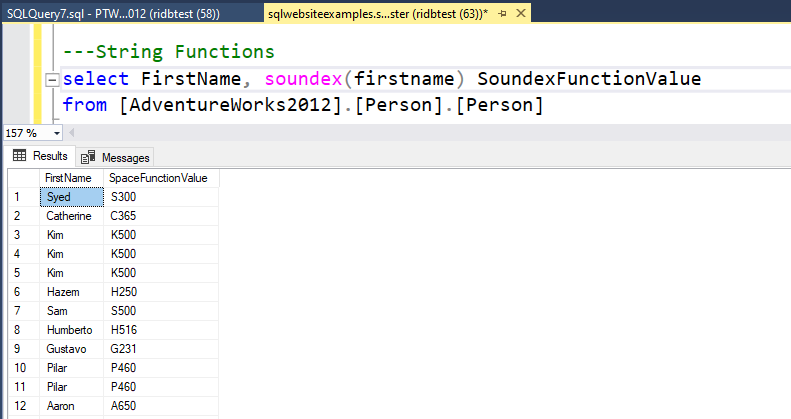Click the String Functions comment line
The width and height of the screenshot is (791, 419).
click(x=168, y=52)
